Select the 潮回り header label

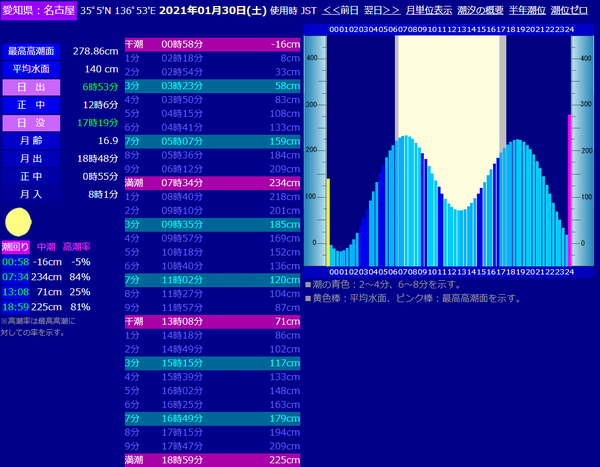coord(15,247)
